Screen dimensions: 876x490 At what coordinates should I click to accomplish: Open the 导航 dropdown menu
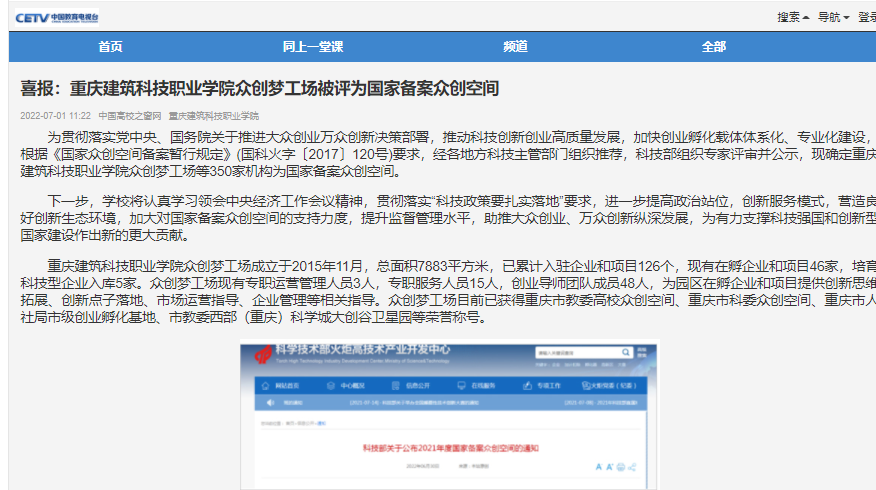[833, 18]
